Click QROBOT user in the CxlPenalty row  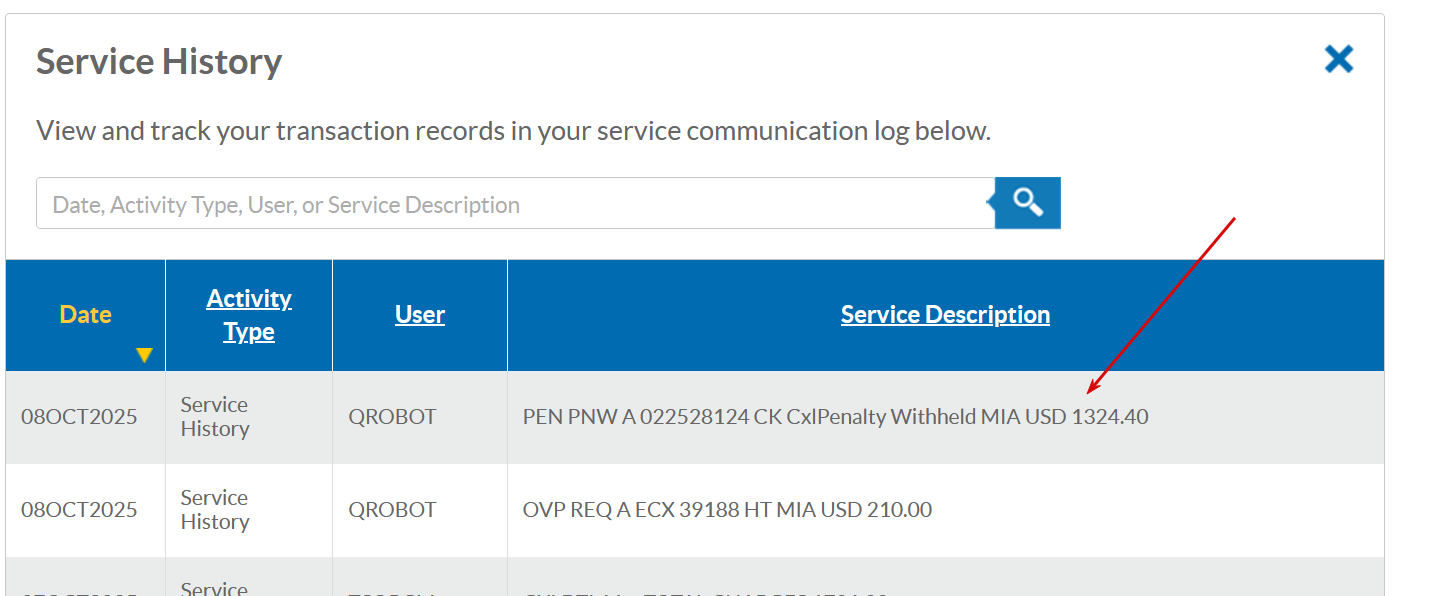[x=392, y=417]
